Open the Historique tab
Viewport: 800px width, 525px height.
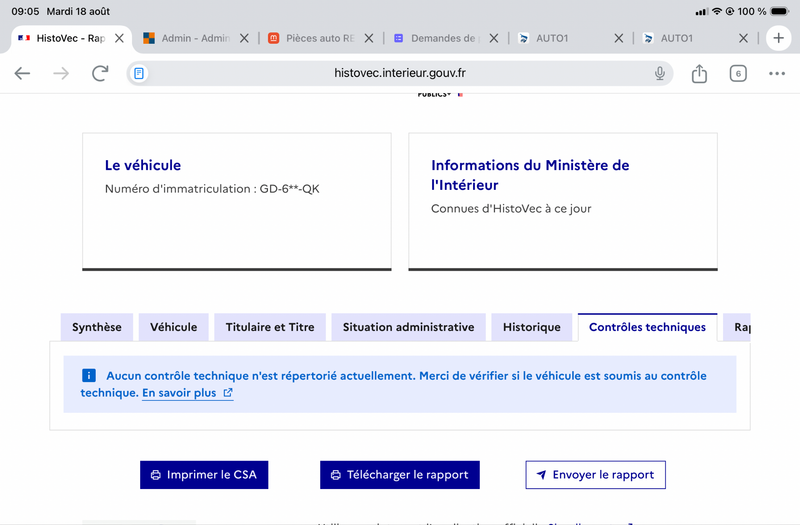coord(532,327)
